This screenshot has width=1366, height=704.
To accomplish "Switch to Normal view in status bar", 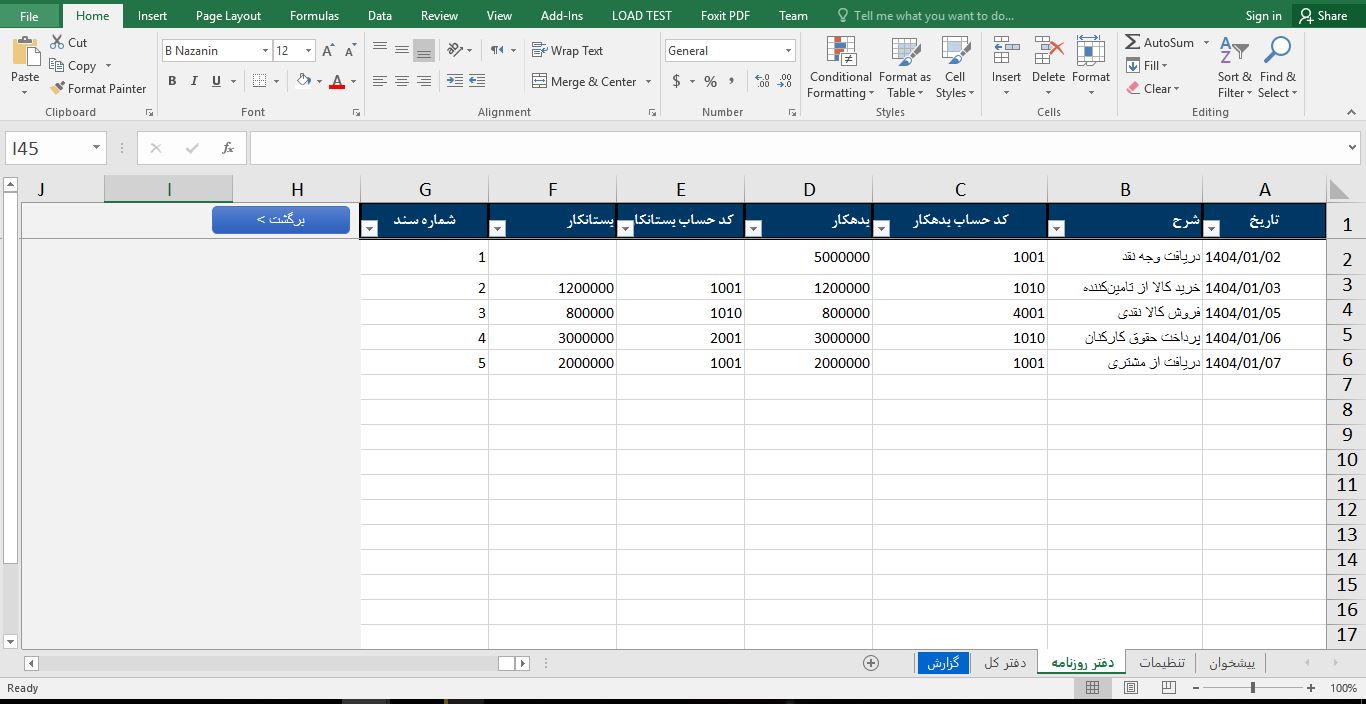I will pyautogui.click(x=1092, y=688).
